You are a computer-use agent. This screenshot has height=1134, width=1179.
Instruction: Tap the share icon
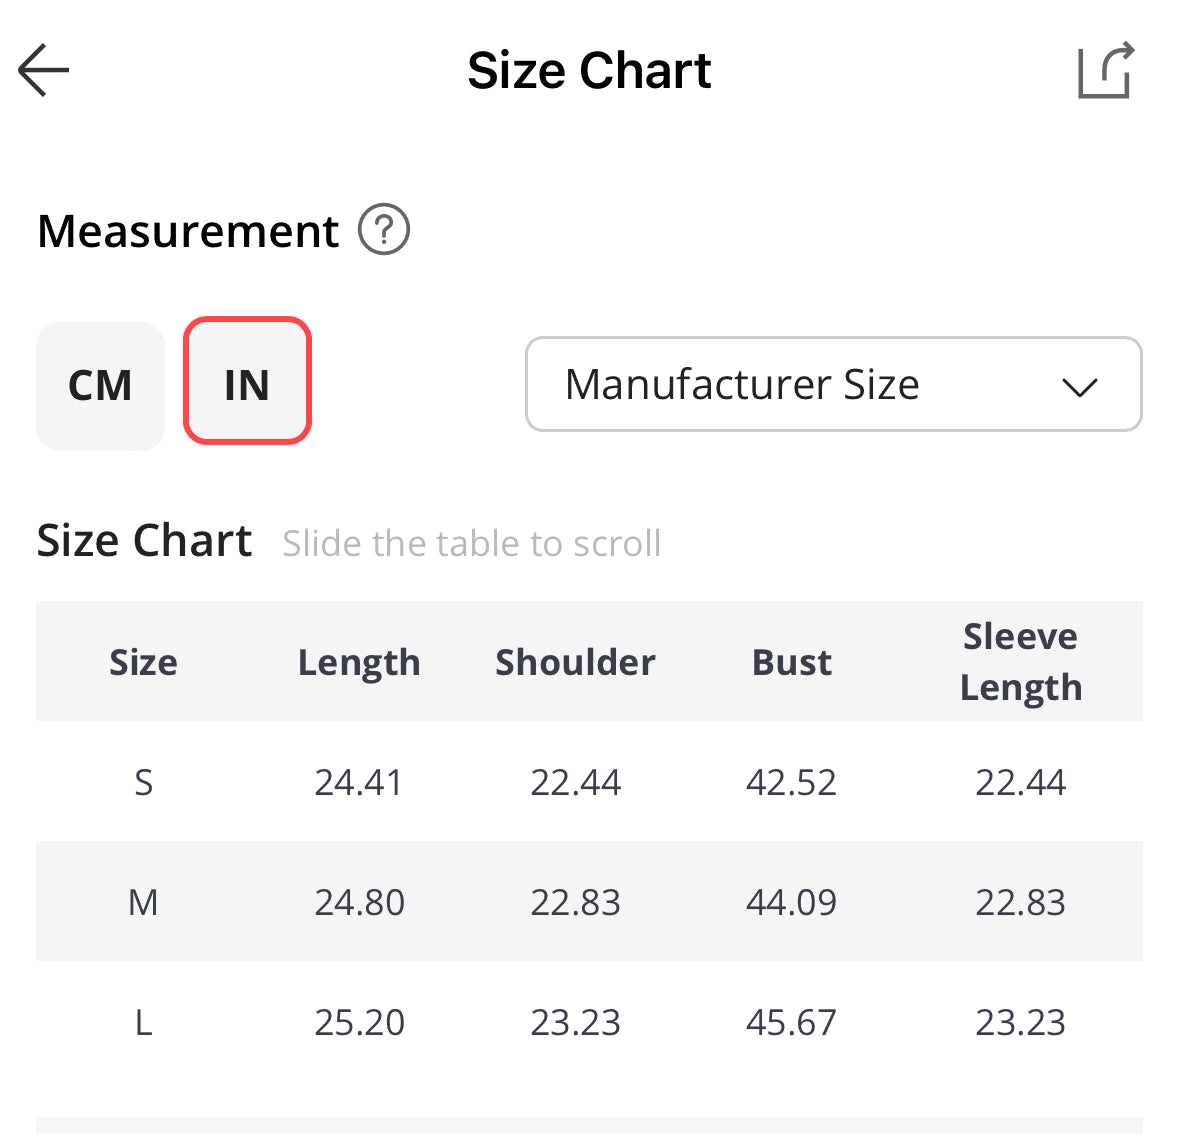1106,70
